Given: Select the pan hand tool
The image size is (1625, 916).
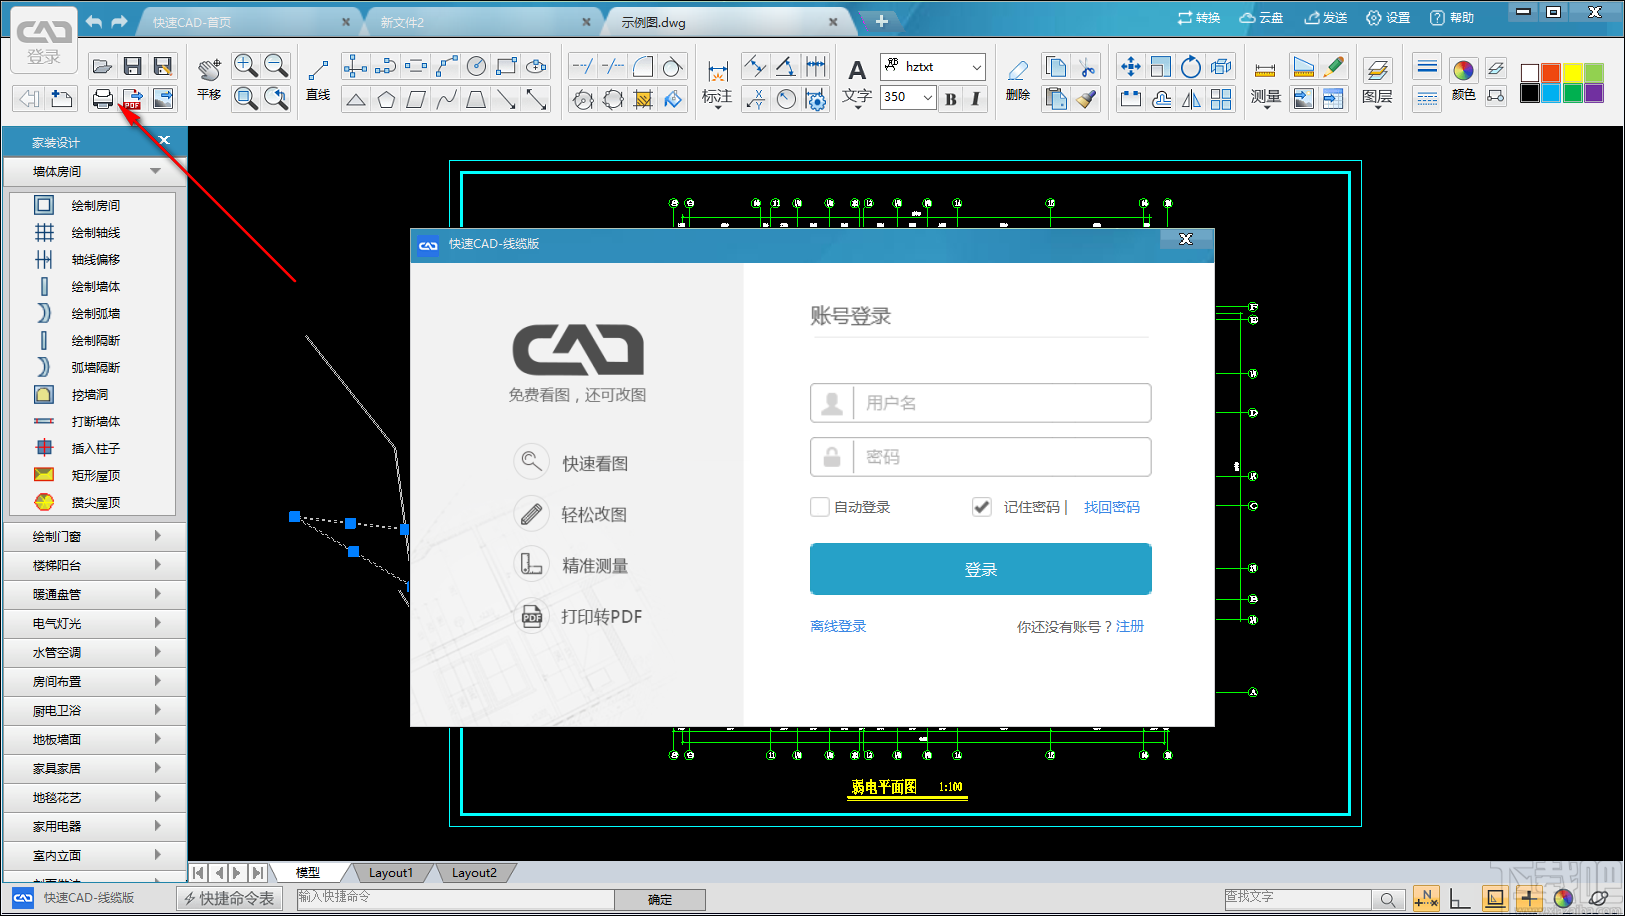Looking at the screenshot, I should 209,70.
